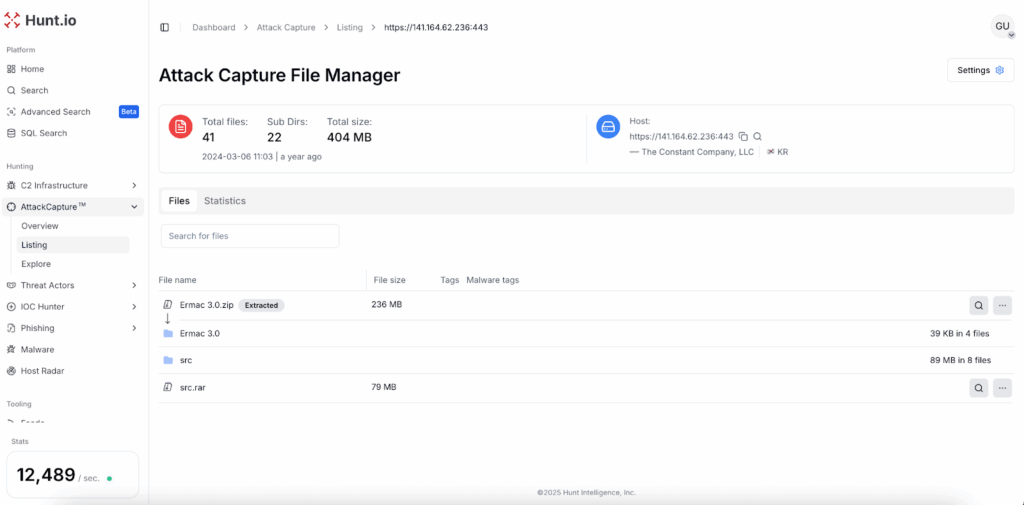Click the 12,489 per sec stats
1024x505 pixels.
tap(73, 476)
